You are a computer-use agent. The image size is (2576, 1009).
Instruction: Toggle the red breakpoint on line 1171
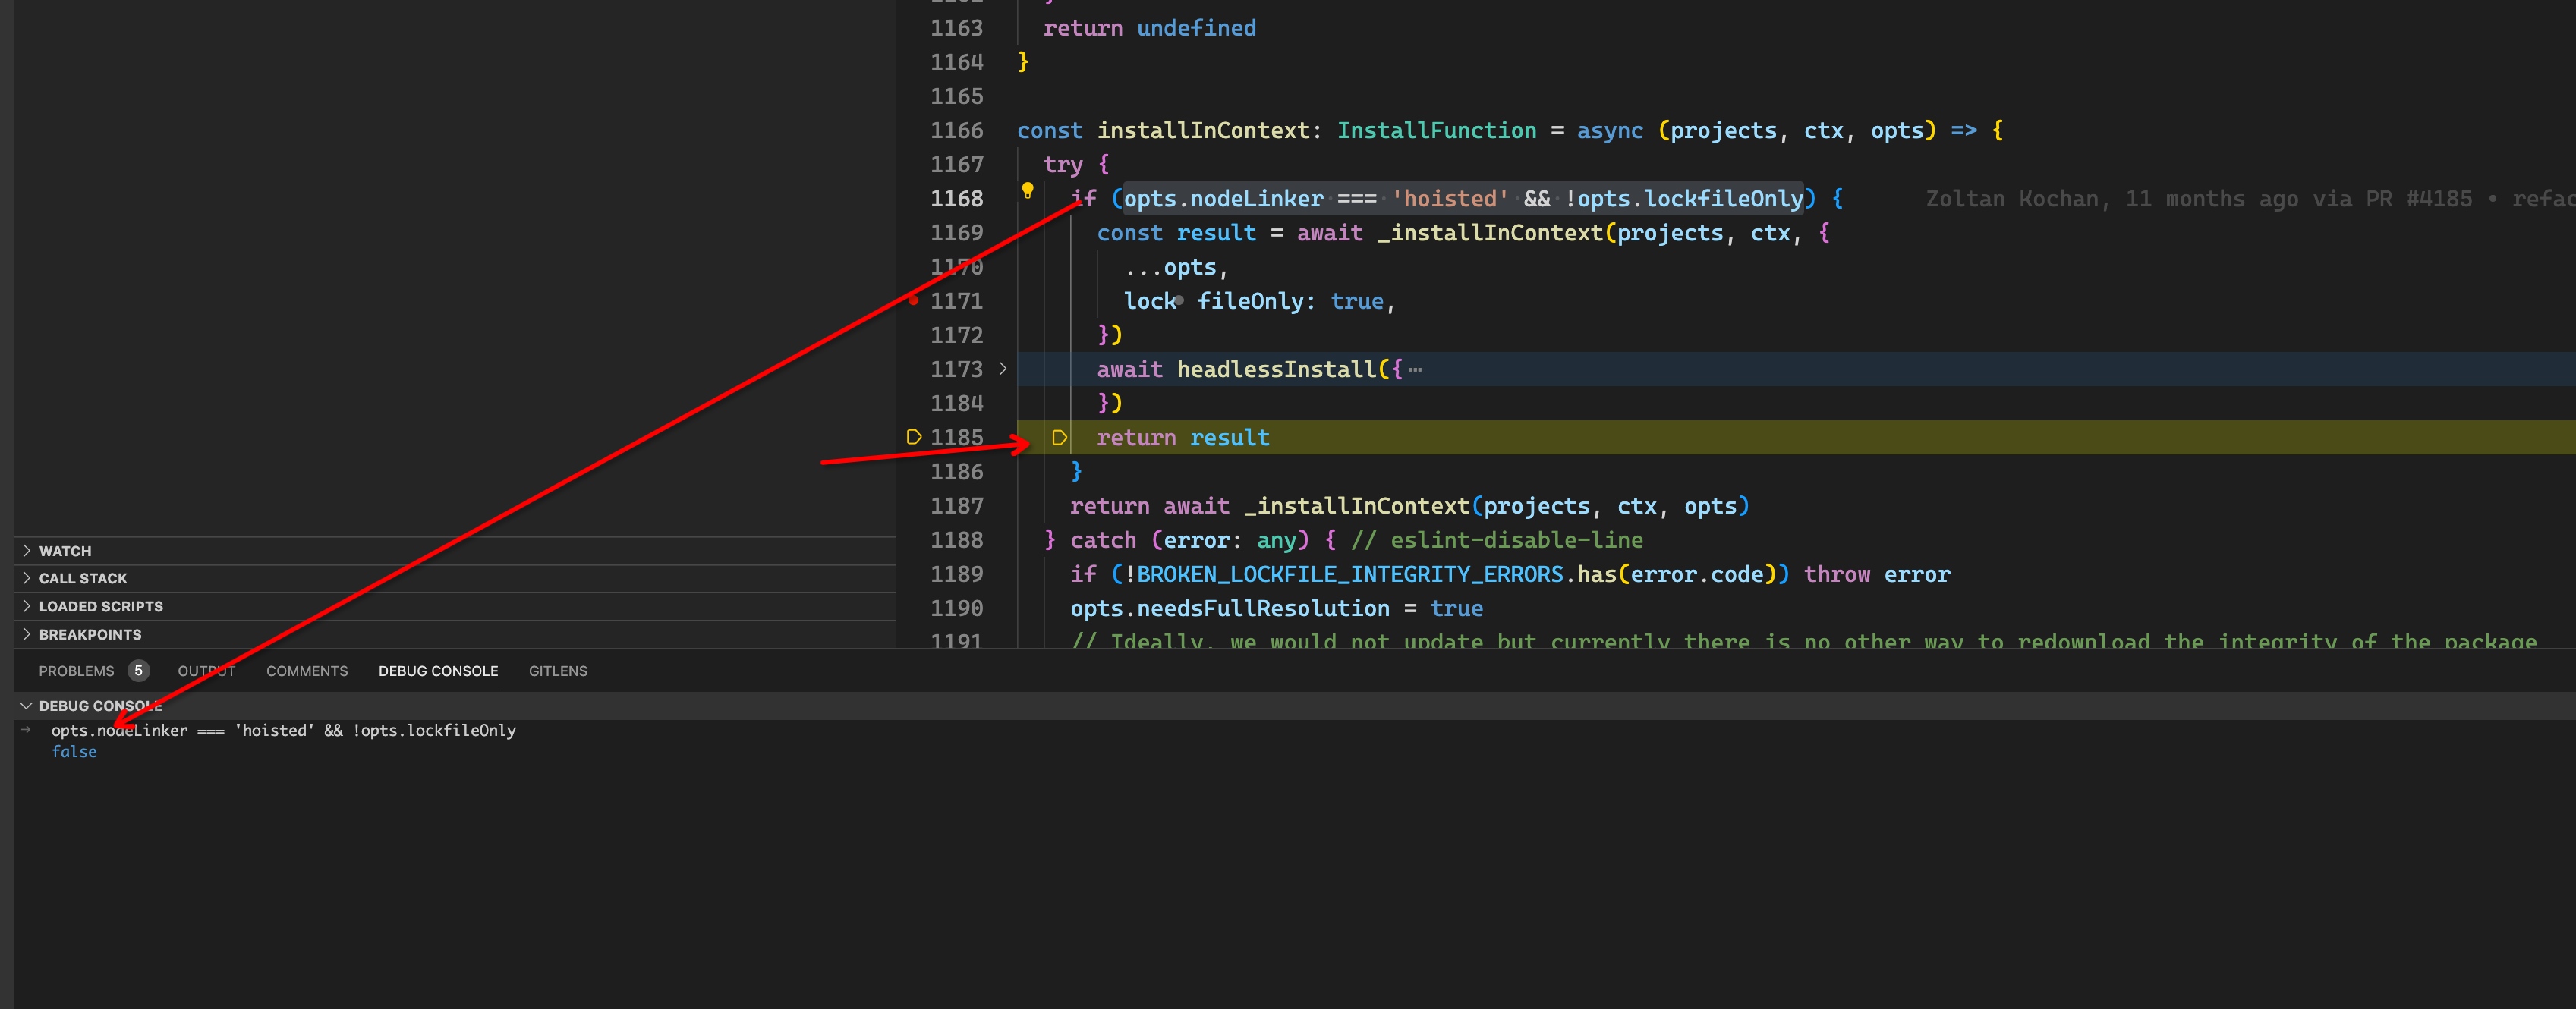coord(915,299)
